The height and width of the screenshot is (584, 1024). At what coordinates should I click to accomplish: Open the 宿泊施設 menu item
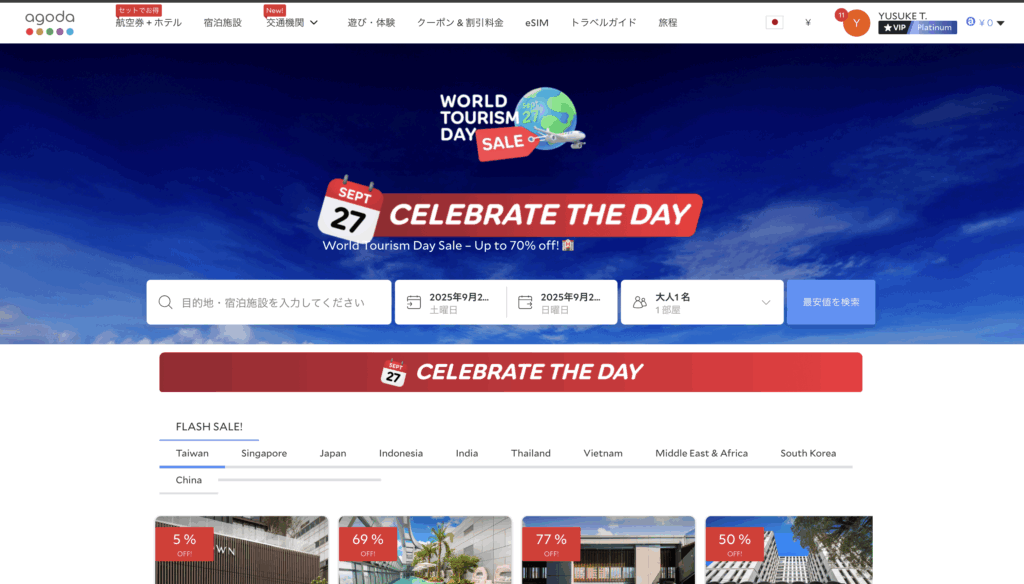[x=223, y=22]
